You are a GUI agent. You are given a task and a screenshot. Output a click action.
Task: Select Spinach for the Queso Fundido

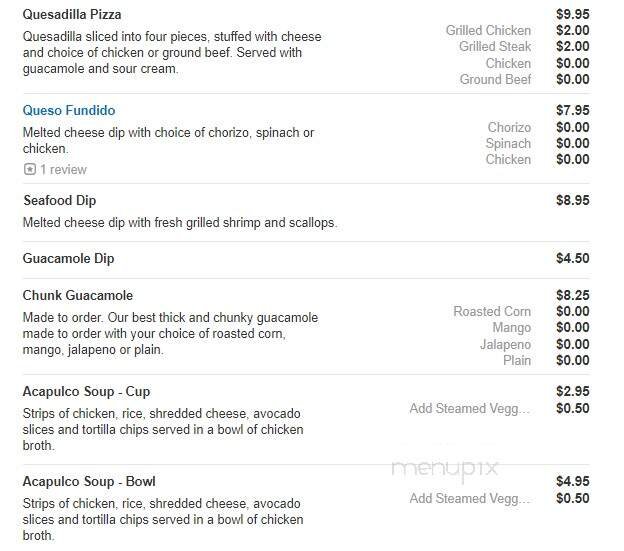coord(508,144)
